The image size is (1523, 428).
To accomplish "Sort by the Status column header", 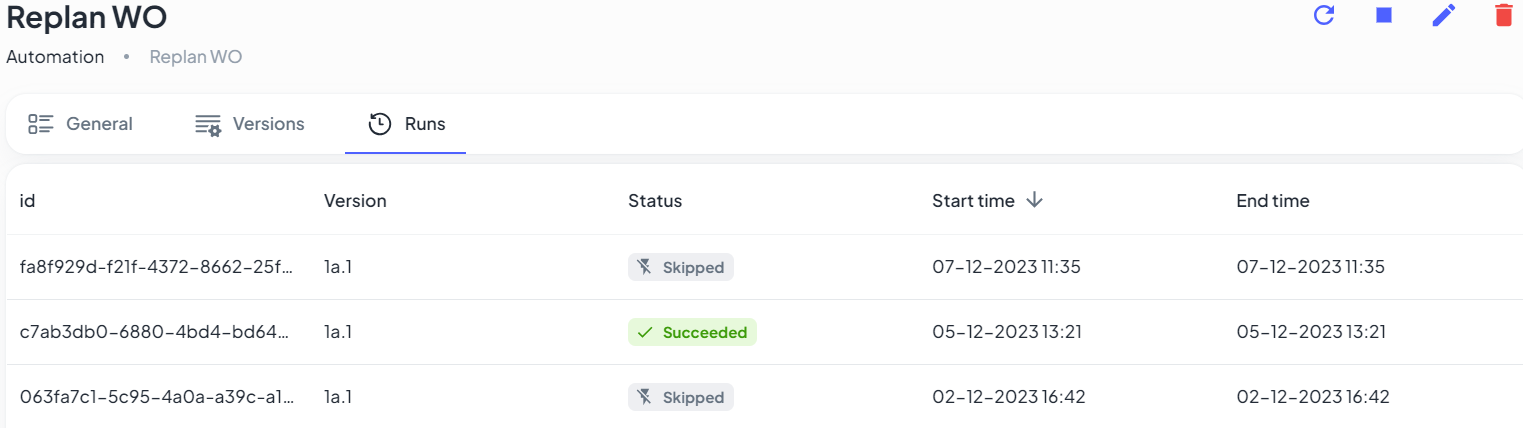I will click(x=655, y=201).
